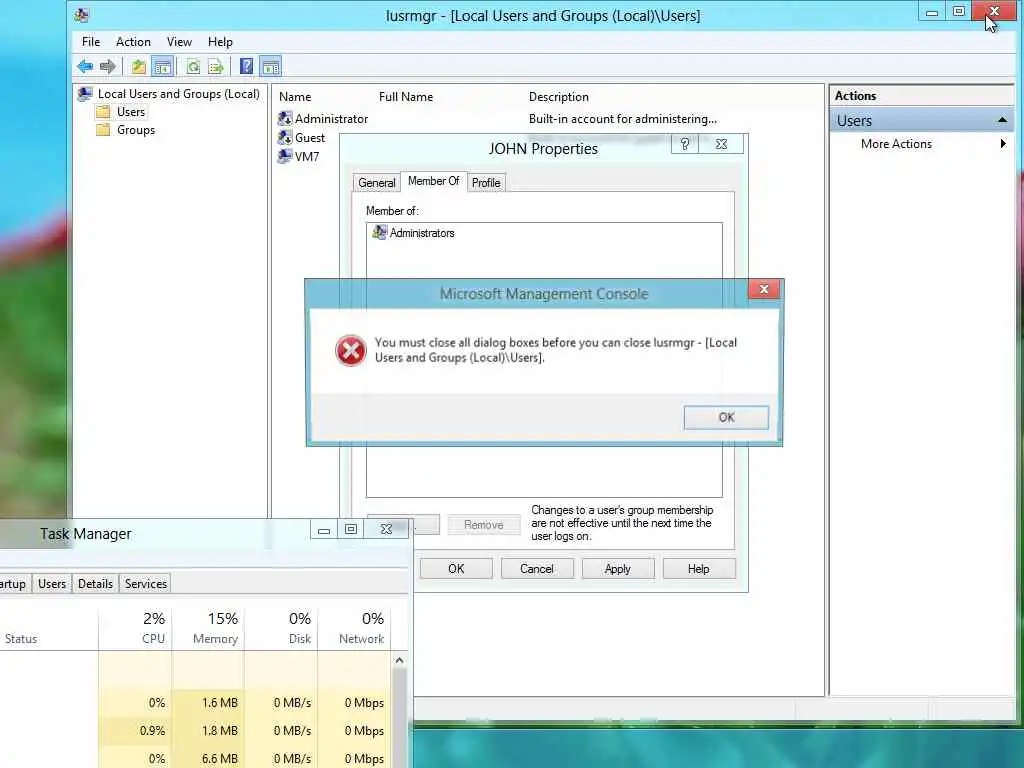Select Local Users and Groups (Local) tree node
The height and width of the screenshot is (768, 1024).
pos(178,94)
